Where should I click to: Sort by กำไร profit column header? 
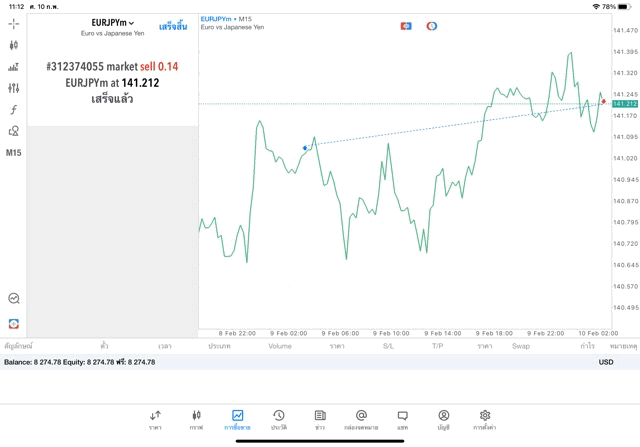[587, 346]
